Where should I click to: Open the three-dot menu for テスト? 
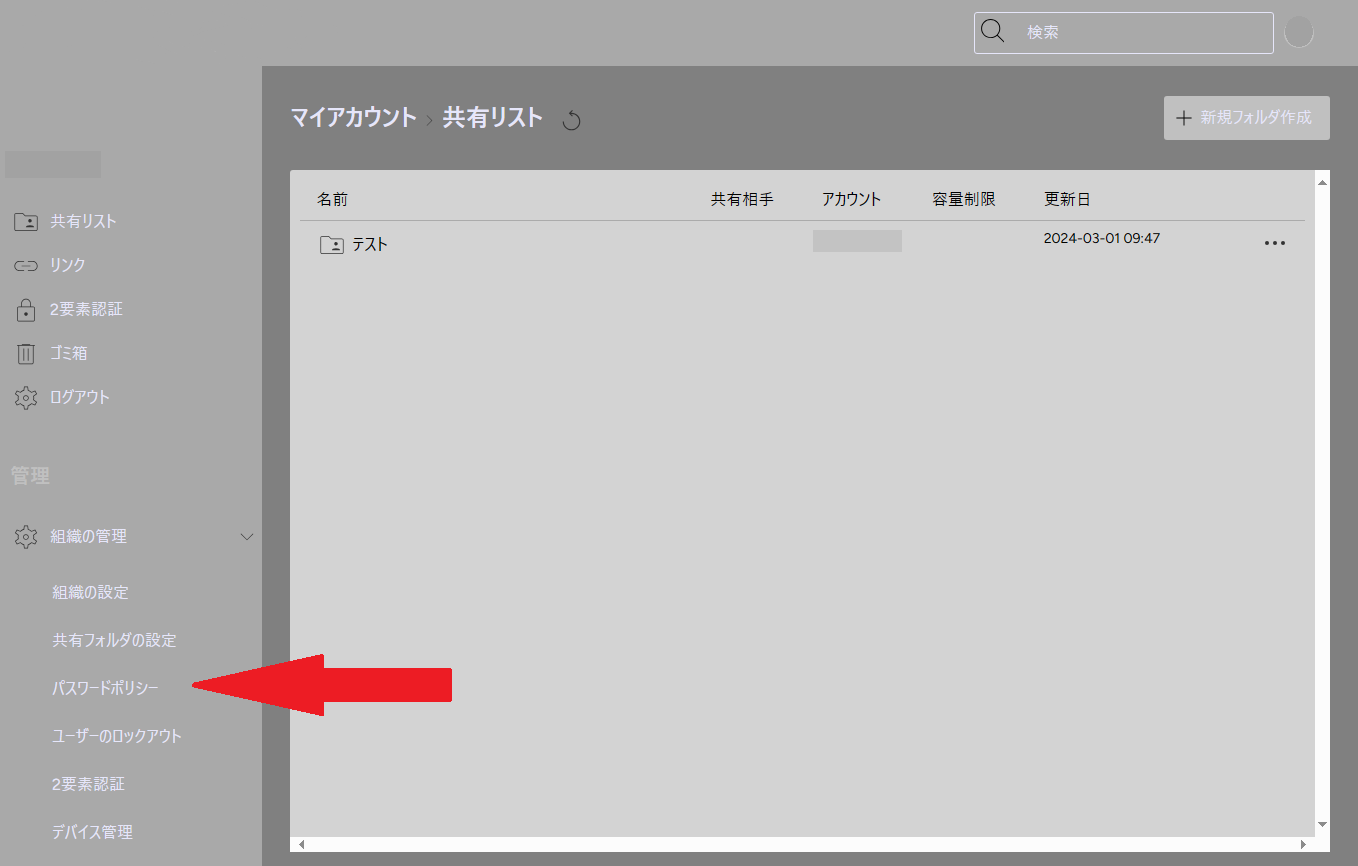[x=1274, y=243]
